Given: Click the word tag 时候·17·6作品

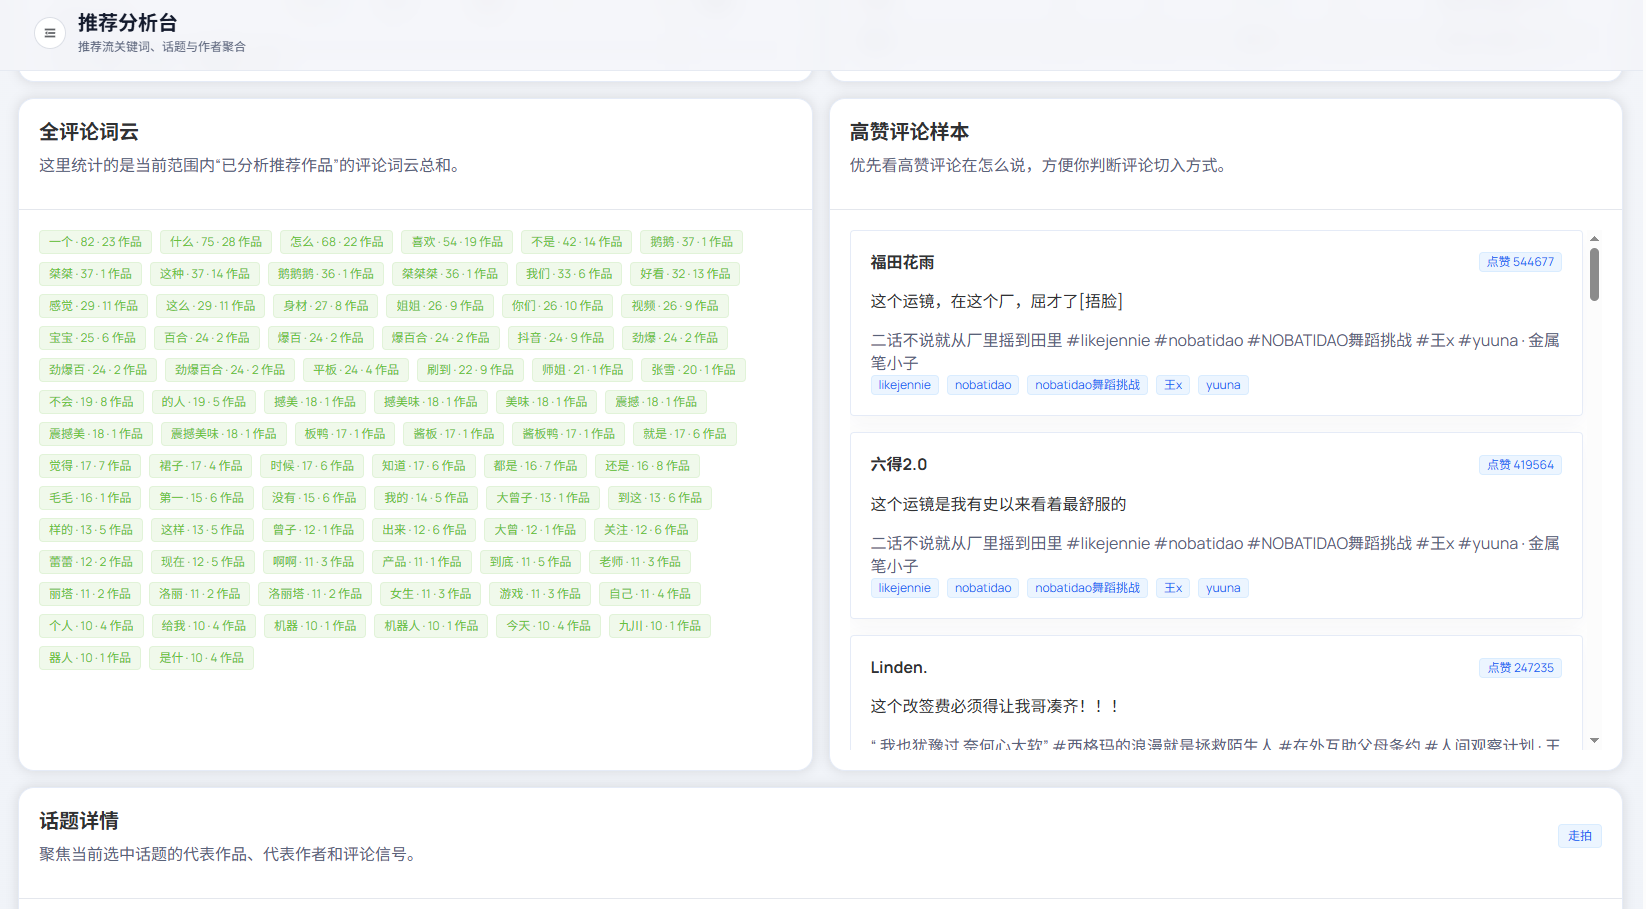Looking at the screenshot, I should pos(311,466).
